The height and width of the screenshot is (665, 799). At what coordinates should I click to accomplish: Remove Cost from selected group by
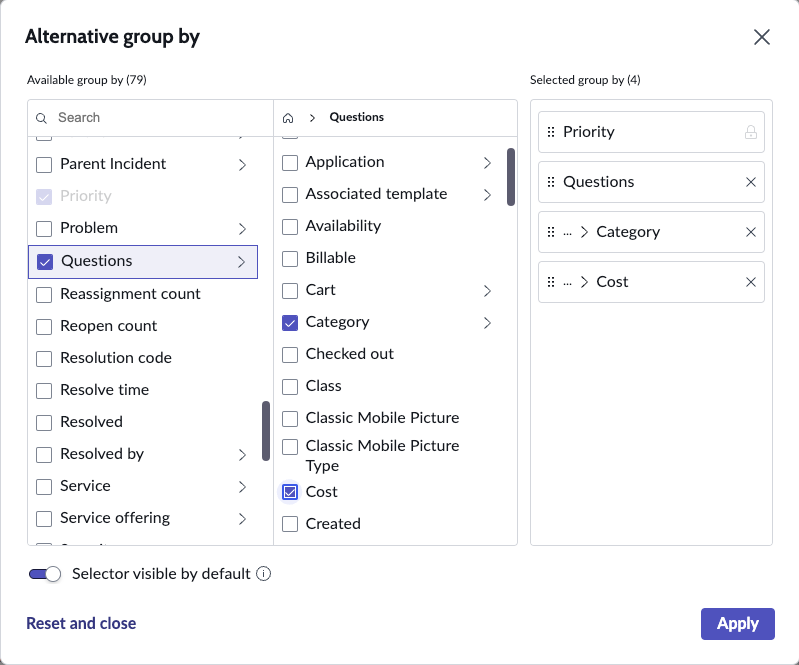751,282
